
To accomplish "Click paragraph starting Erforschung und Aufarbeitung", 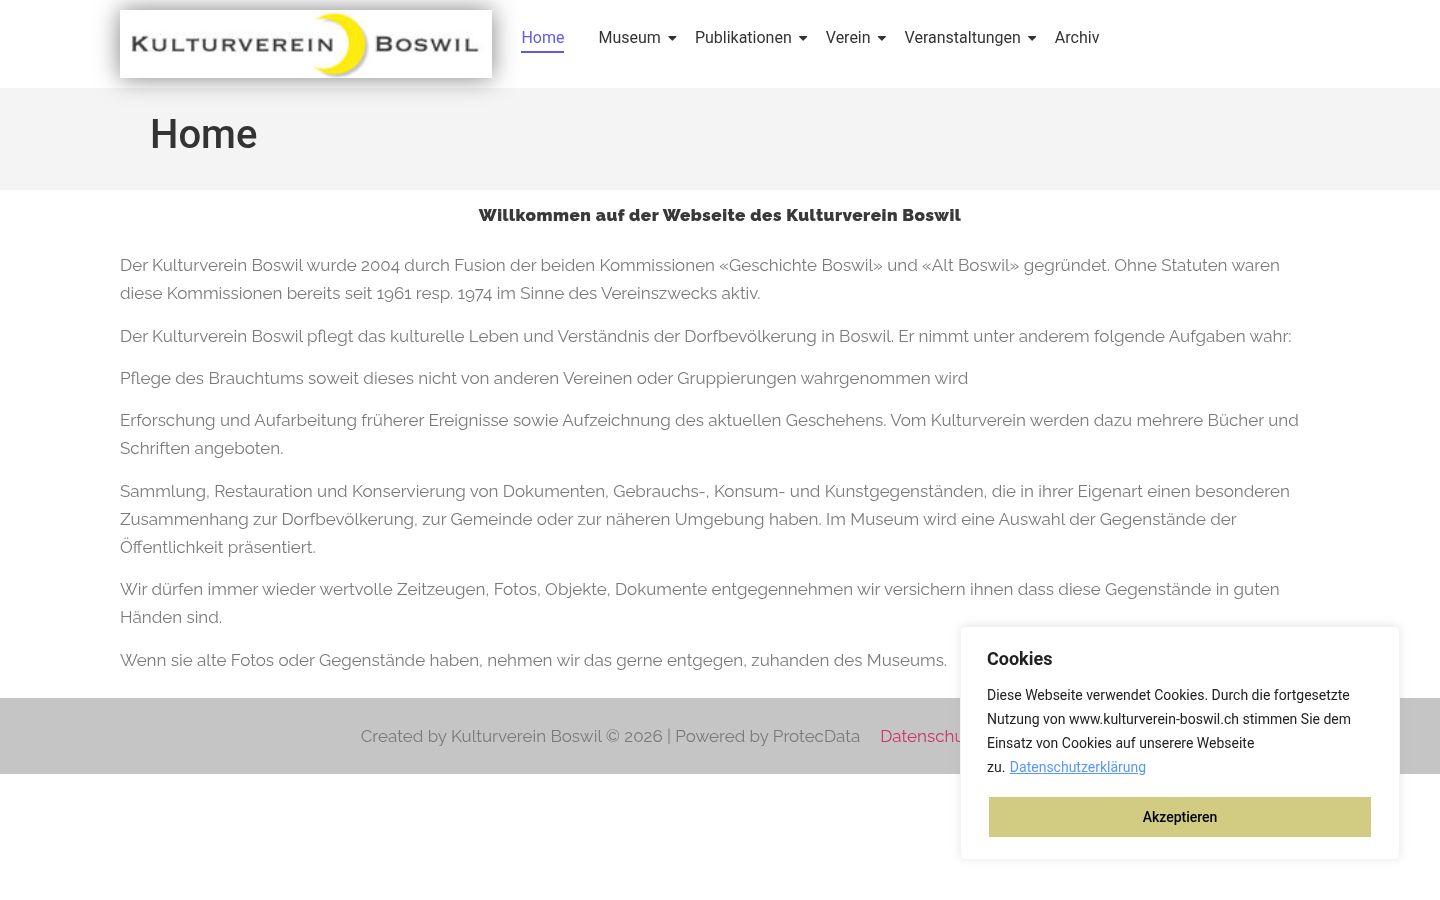I will point(710,434).
